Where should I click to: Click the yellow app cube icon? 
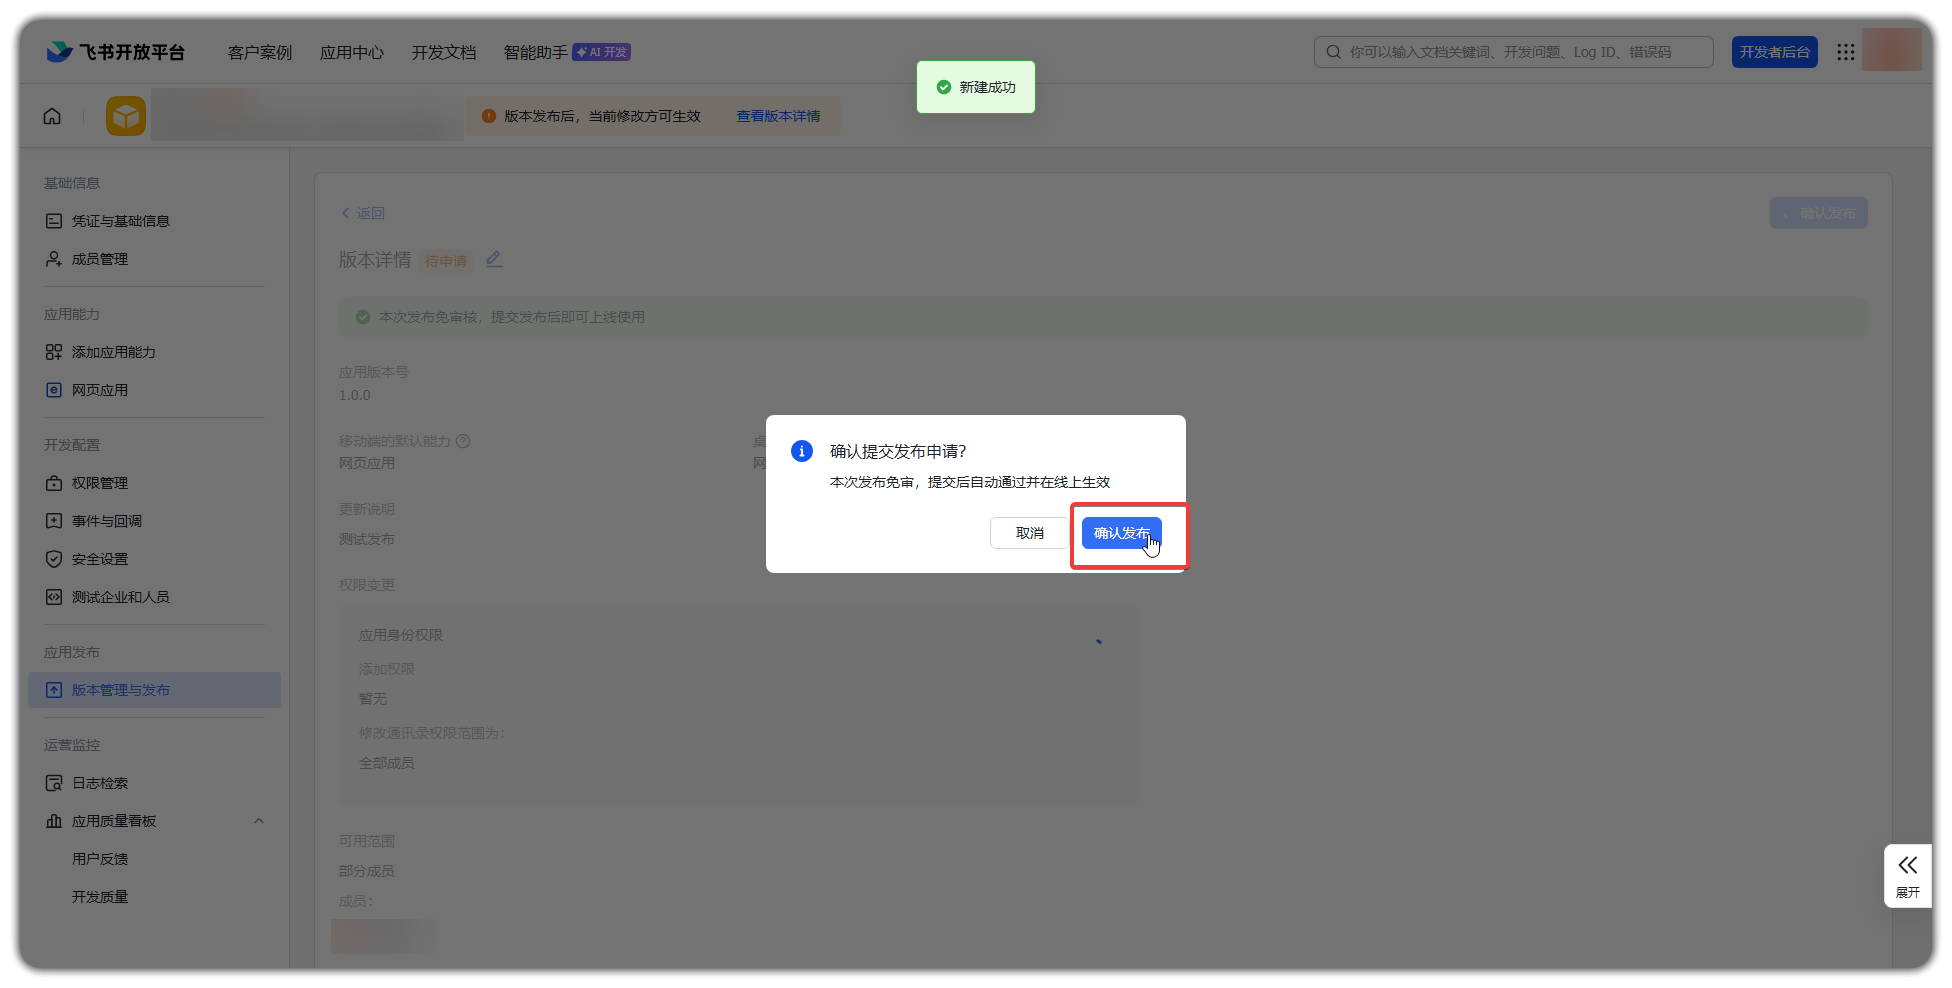126,116
